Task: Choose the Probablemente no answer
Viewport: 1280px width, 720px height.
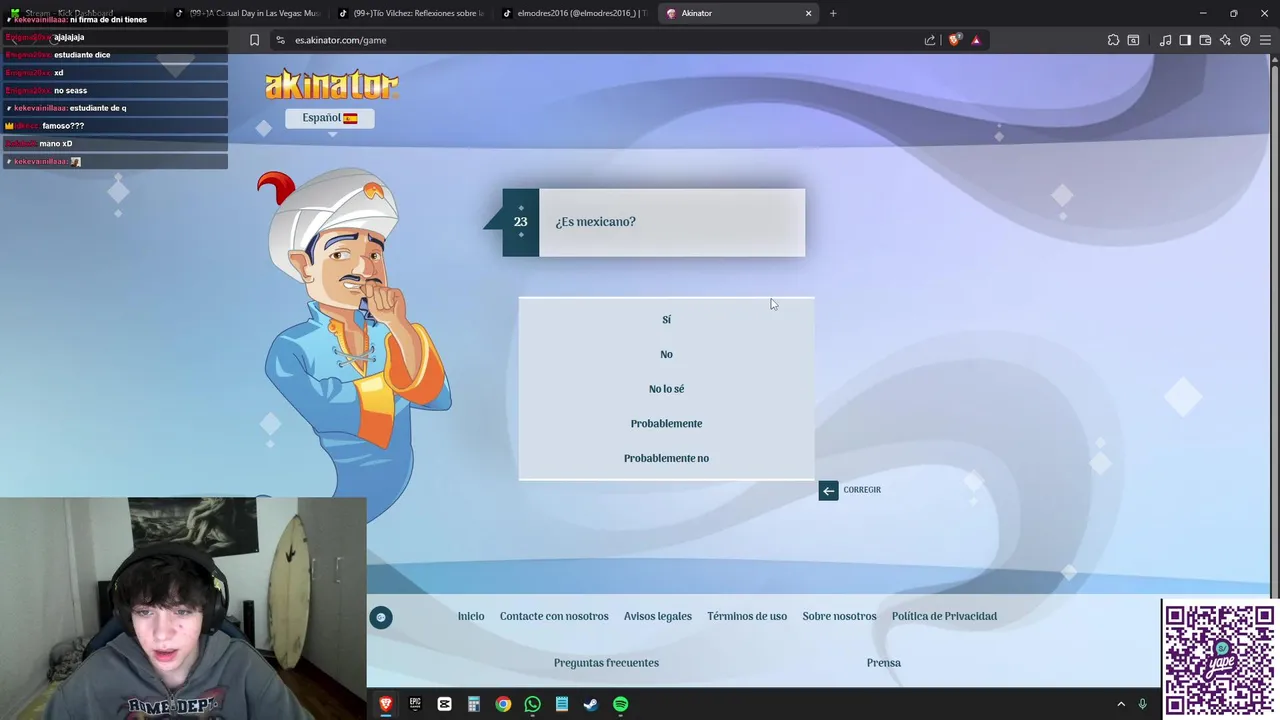Action: [666, 458]
